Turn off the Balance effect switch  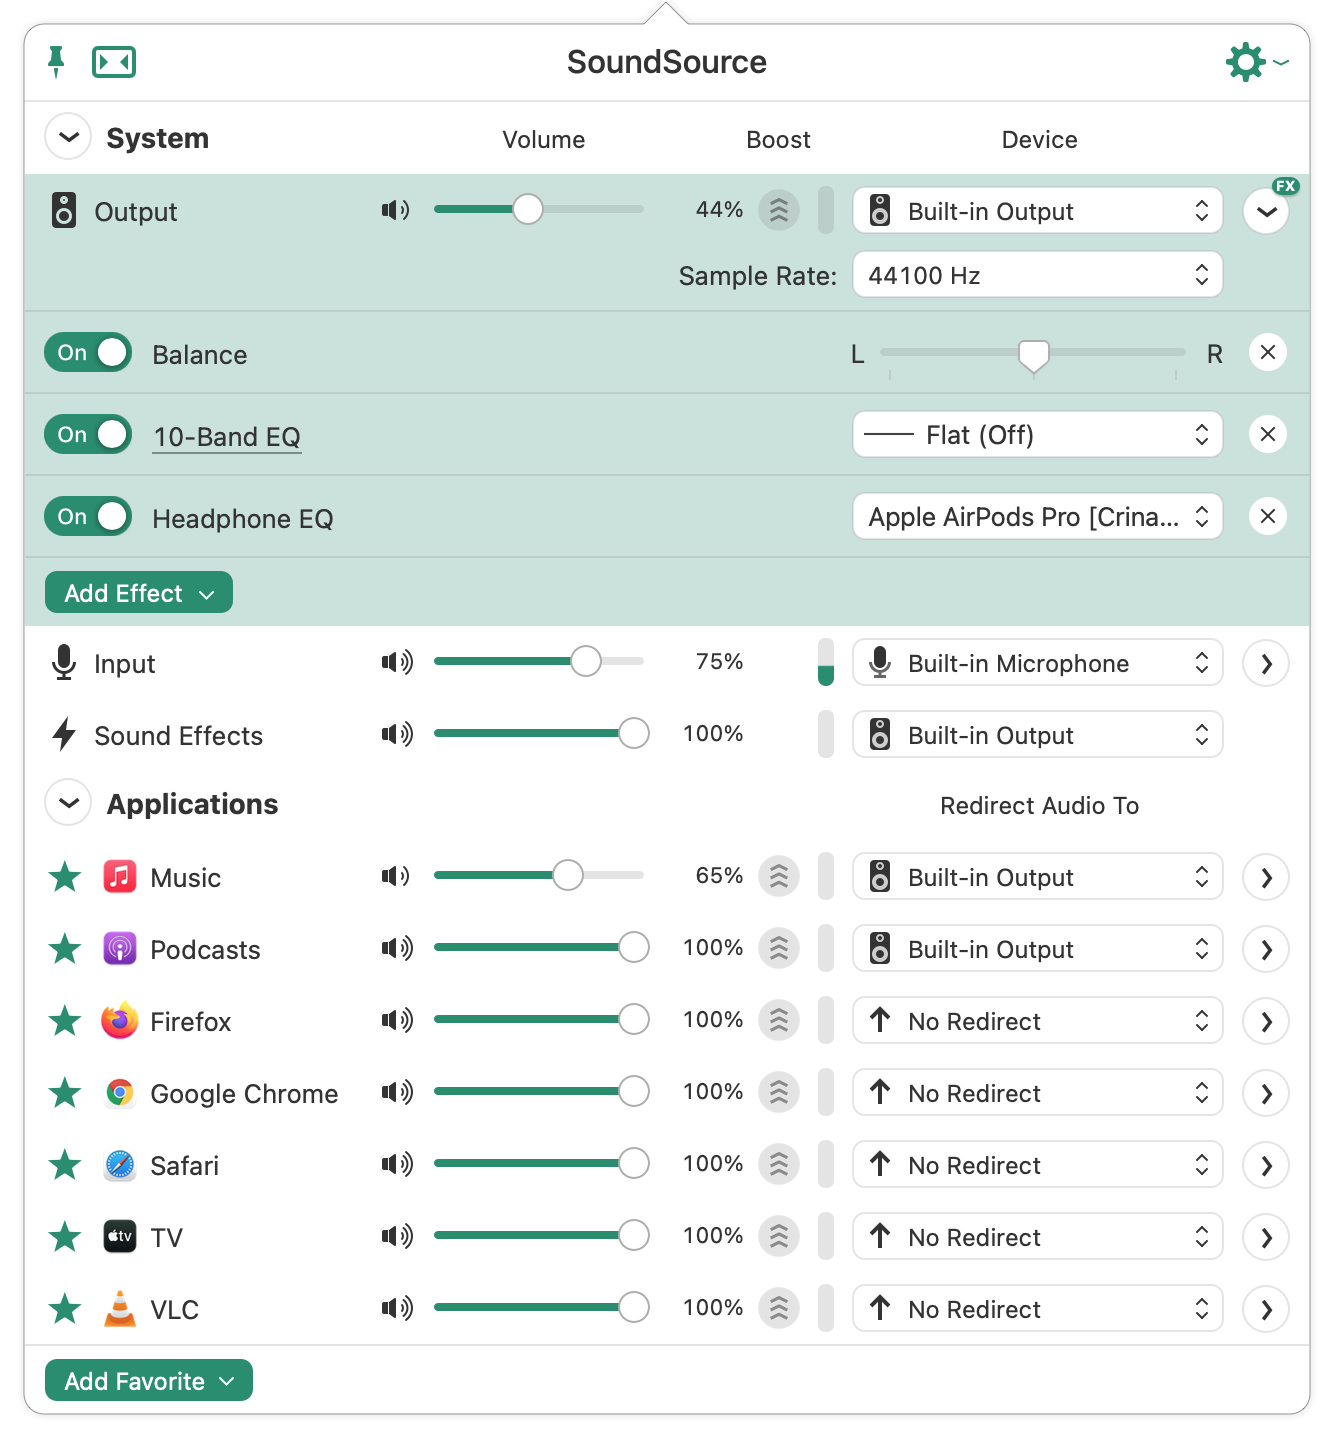[x=88, y=352]
